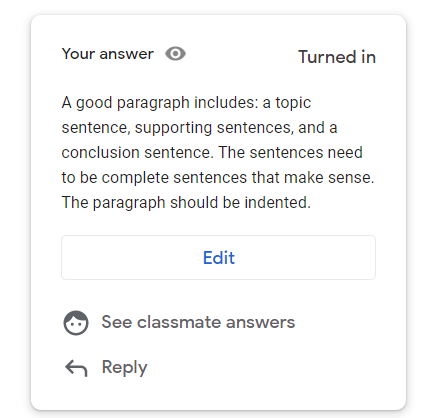The image size is (425, 418).
Task: Click the Your answer heading
Action: tap(108, 54)
